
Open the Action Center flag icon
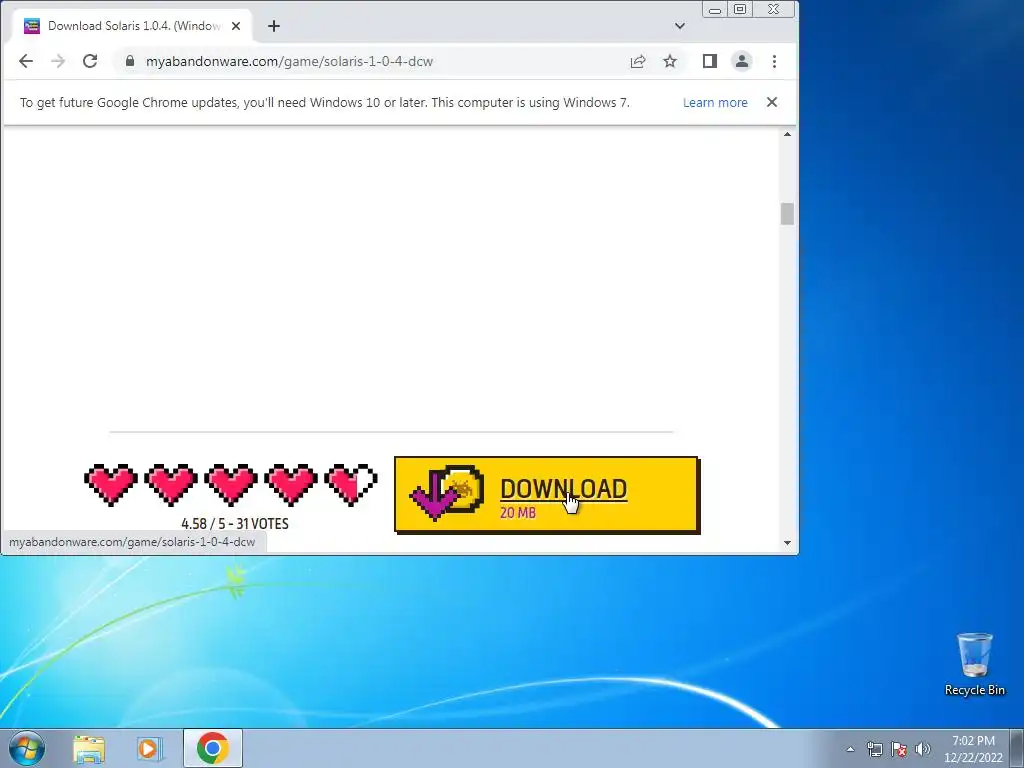(x=899, y=749)
